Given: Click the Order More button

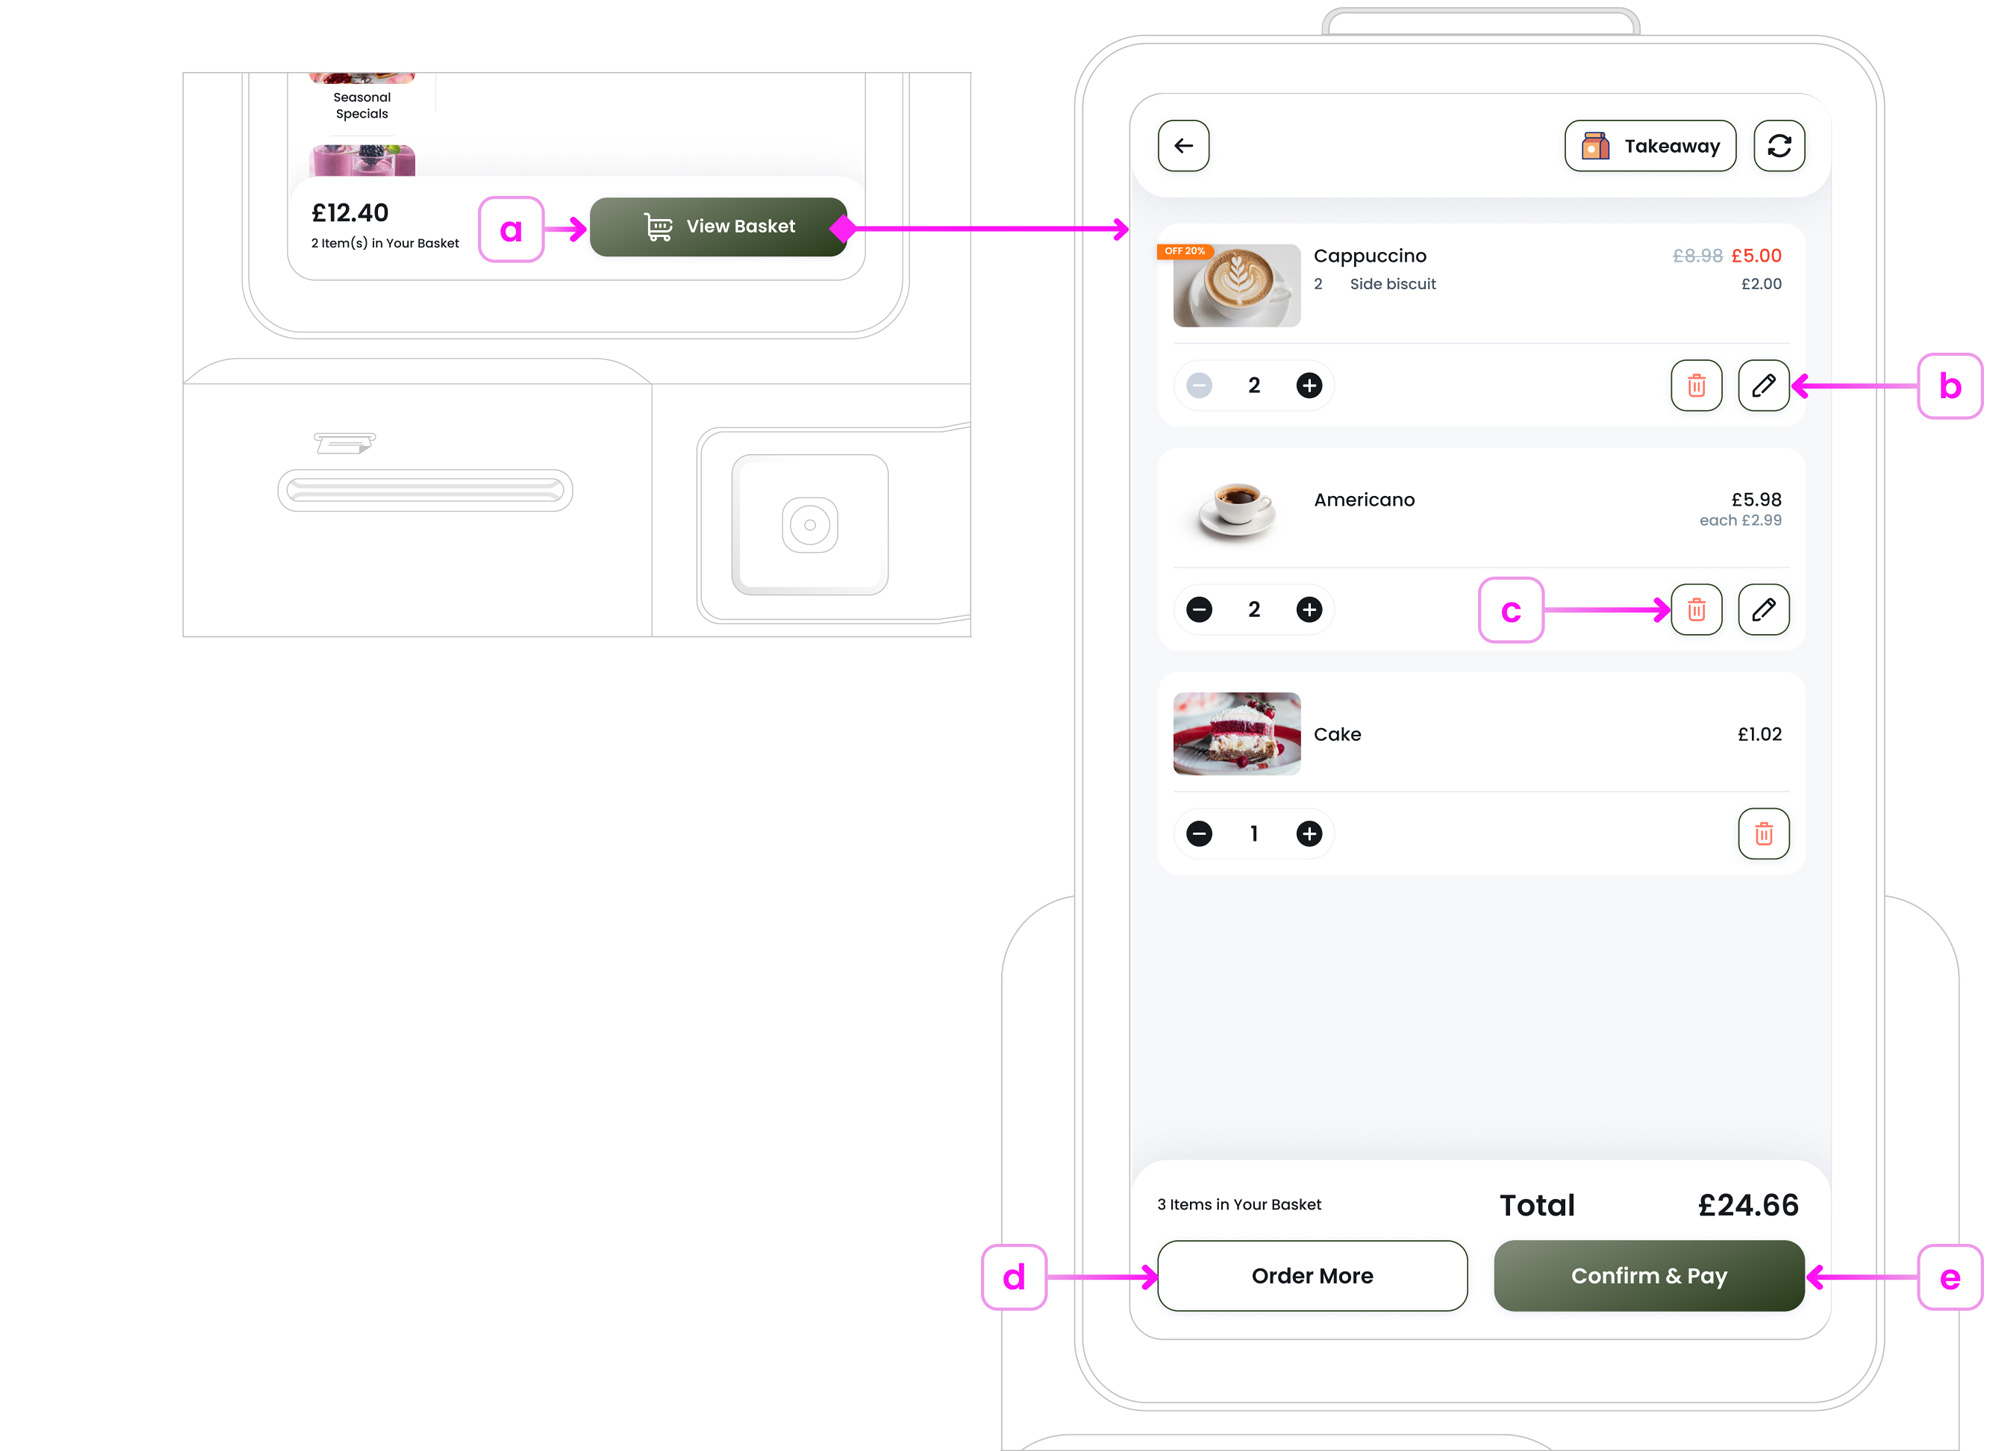Looking at the screenshot, I should [1312, 1275].
